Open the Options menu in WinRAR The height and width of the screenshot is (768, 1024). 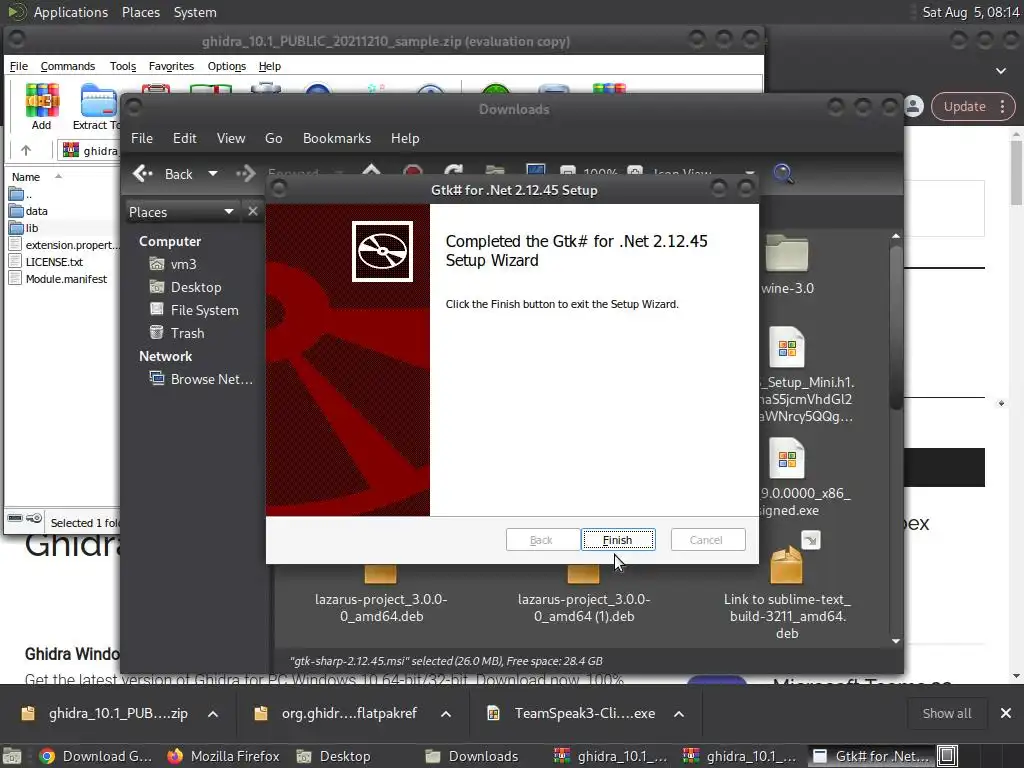227,66
